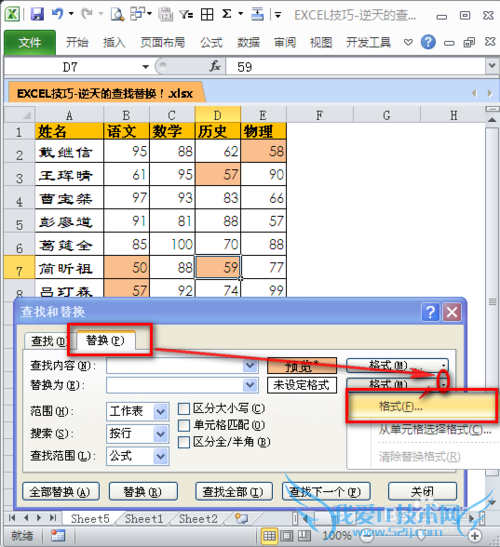Open the Undo history dropdown arrow
Screen dimensions: 500x547
click(71, 14)
